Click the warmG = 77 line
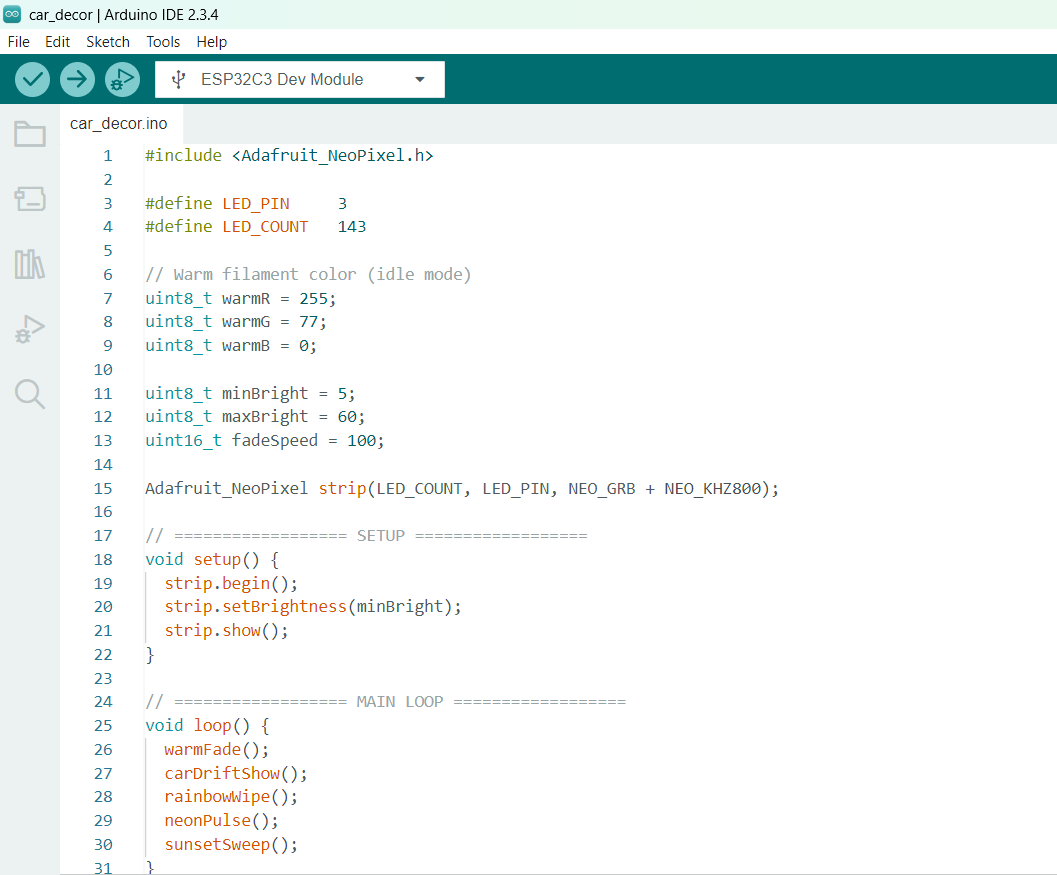Screen dimensions: 1057x875 (236, 322)
